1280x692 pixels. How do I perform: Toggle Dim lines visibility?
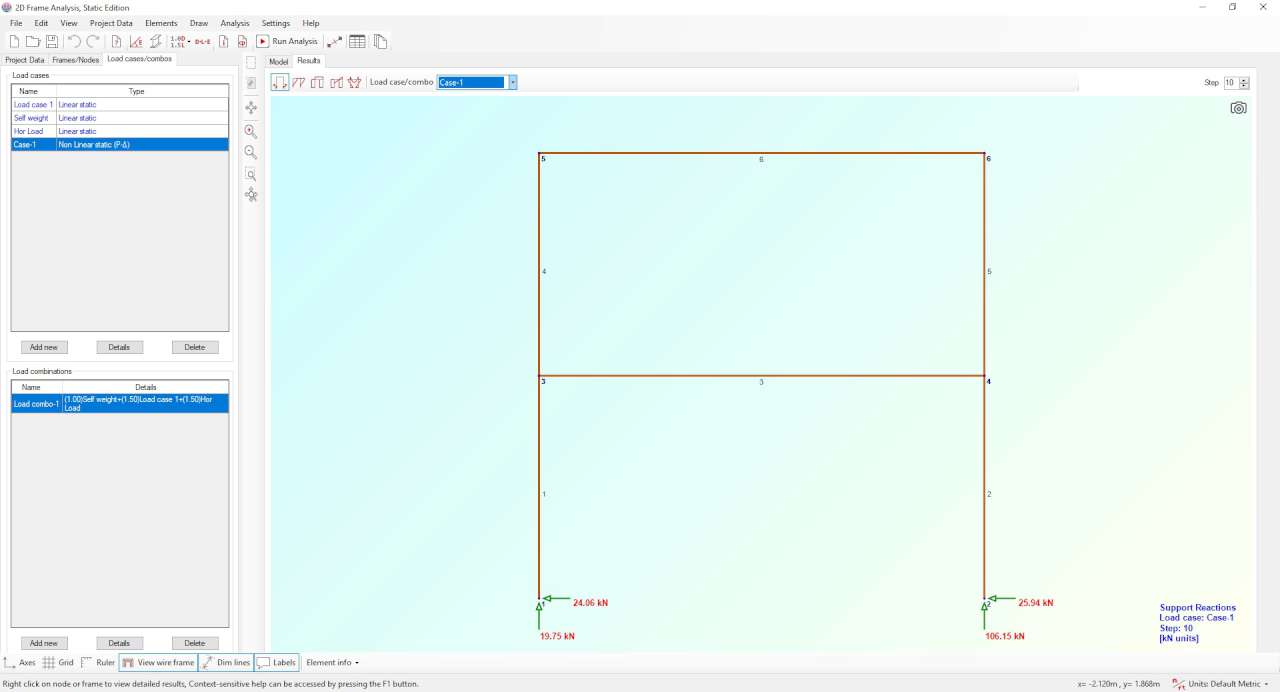tap(225, 663)
